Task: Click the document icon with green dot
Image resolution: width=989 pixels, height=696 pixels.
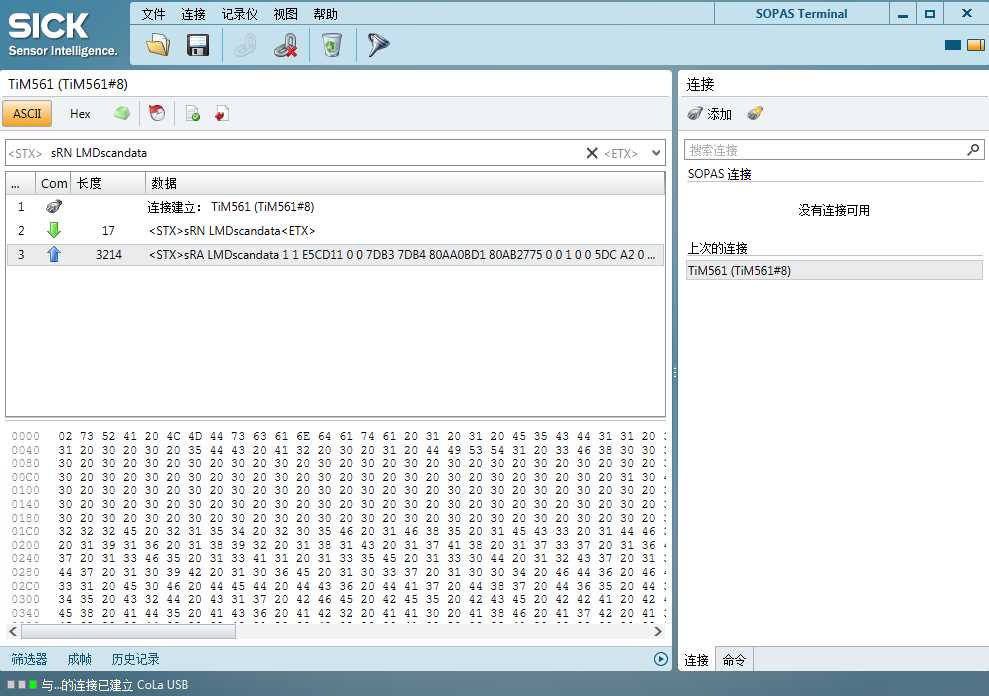Action: [192, 114]
